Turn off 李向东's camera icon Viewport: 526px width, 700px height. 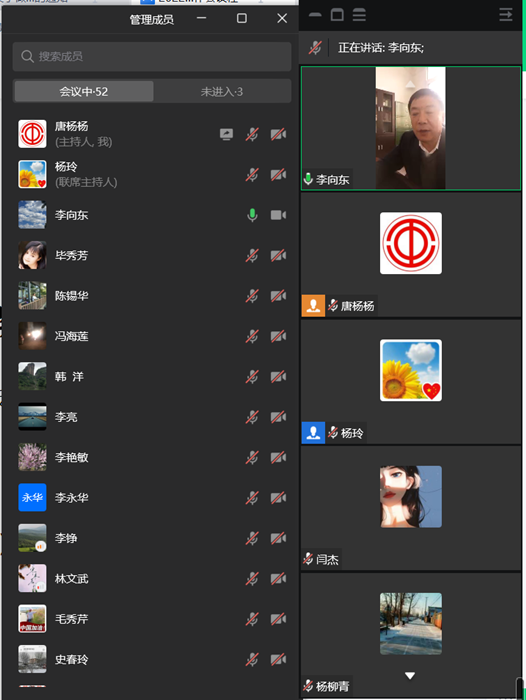[x=278, y=215]
